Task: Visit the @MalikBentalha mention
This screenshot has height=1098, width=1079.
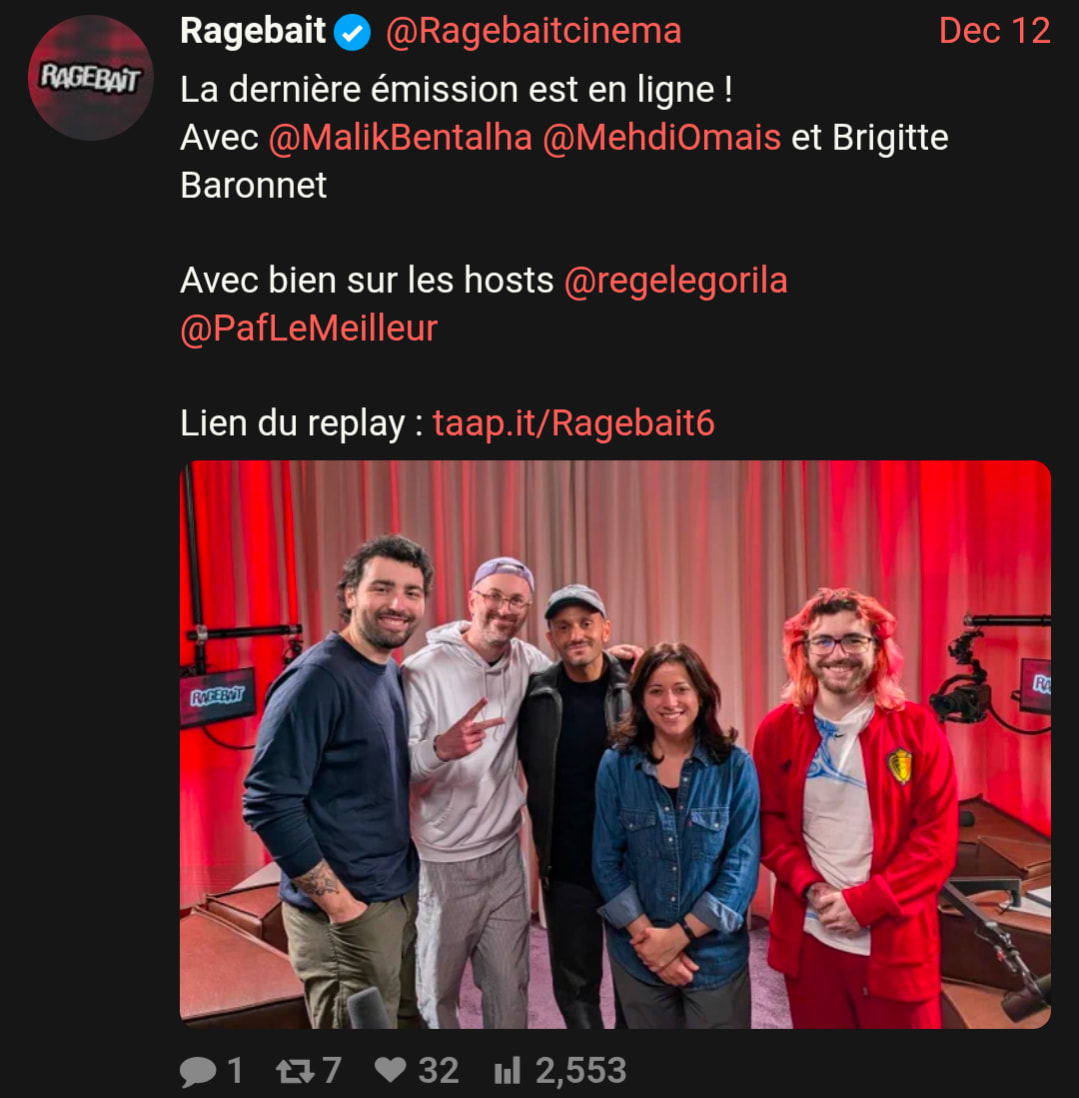Action: point(401,137)
